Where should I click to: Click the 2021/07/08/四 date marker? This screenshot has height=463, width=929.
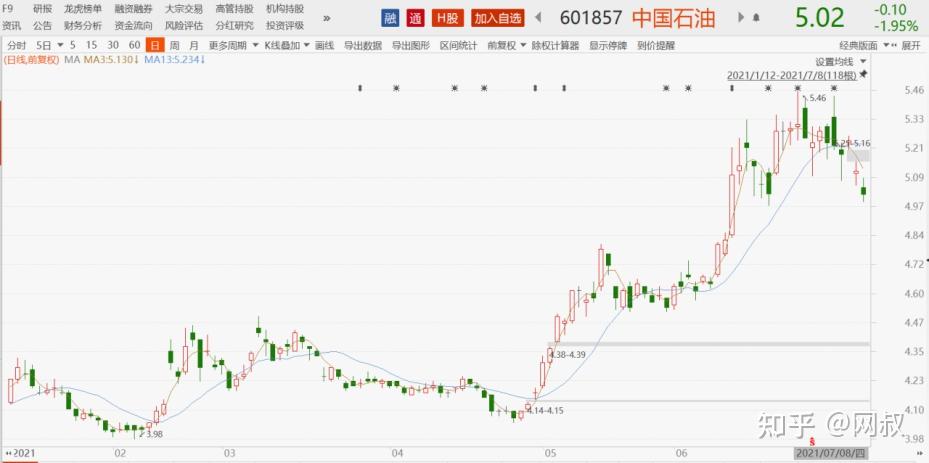829,454
